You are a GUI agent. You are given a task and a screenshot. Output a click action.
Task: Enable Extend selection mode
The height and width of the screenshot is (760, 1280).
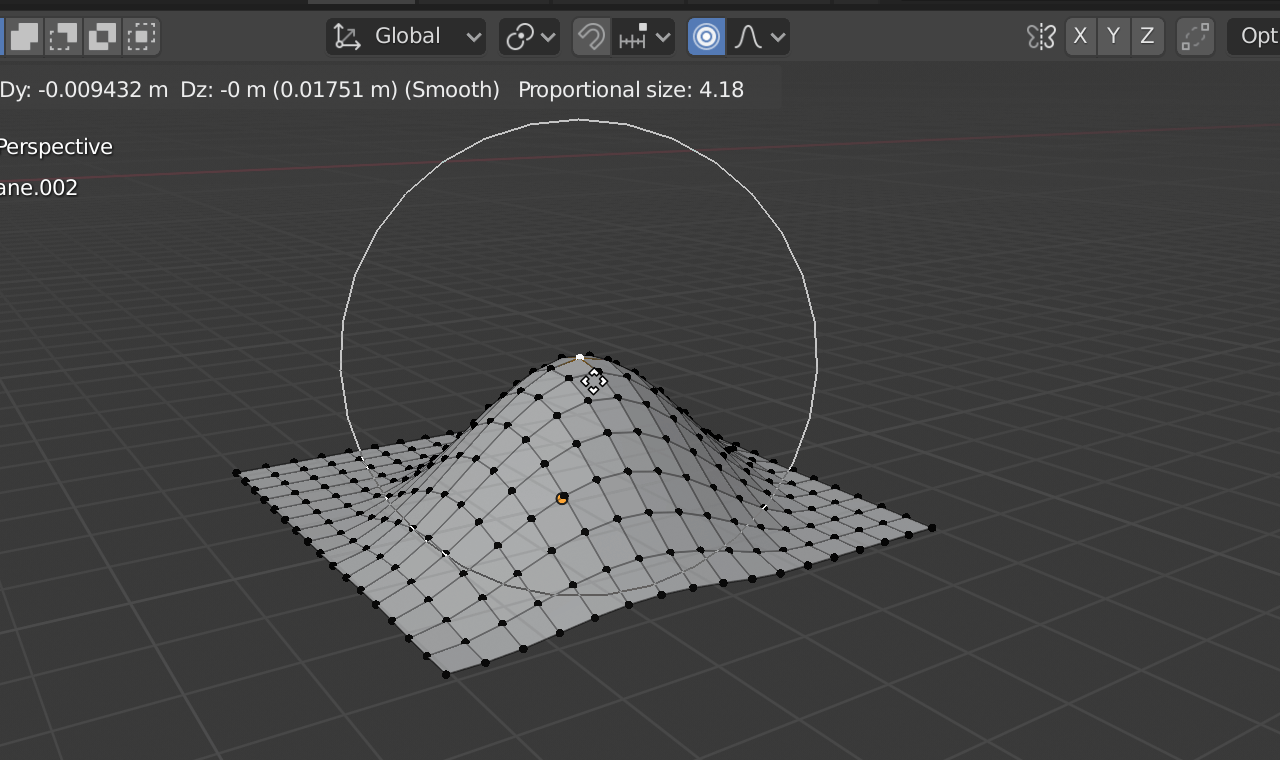click(62, 36)
